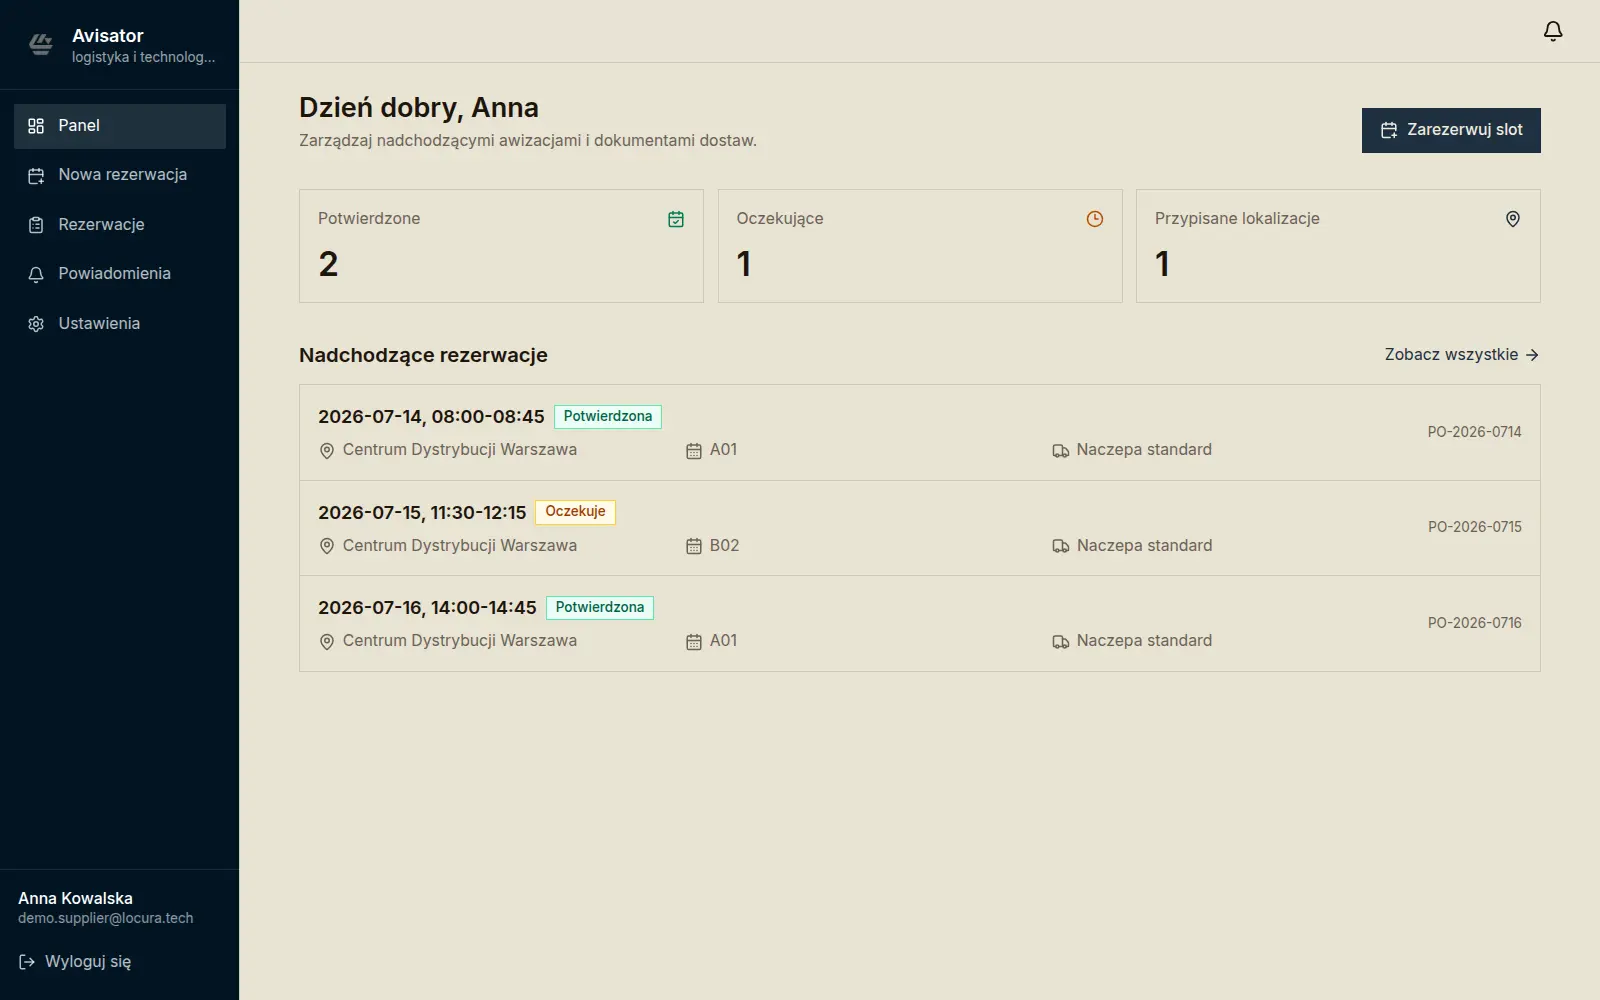This screenshot has width=1600, height=1000.
Task: Click the logout arrow icon
Action: (27, 962)
